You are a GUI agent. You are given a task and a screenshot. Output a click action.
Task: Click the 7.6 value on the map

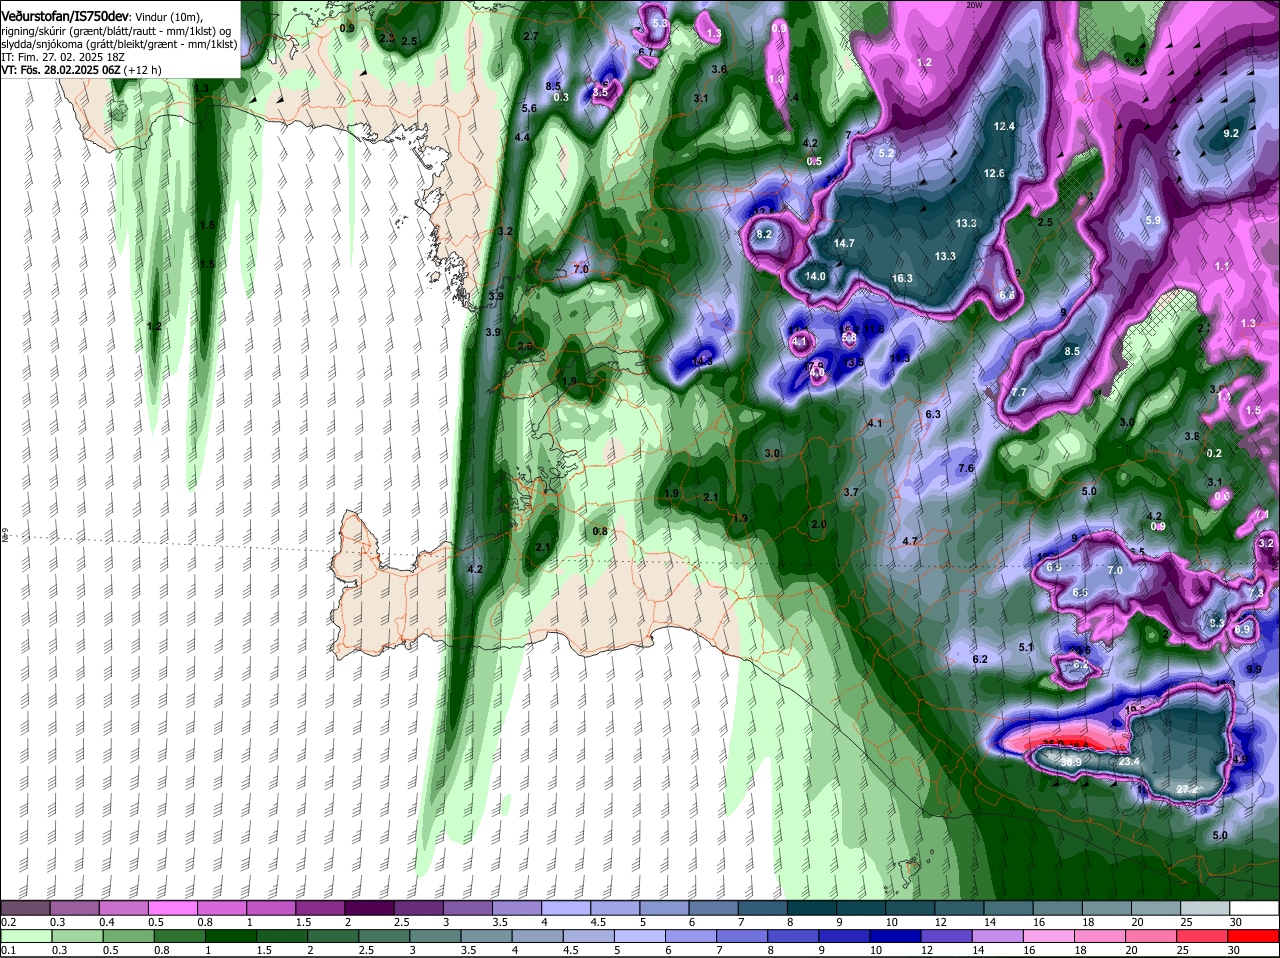(966, 468)
